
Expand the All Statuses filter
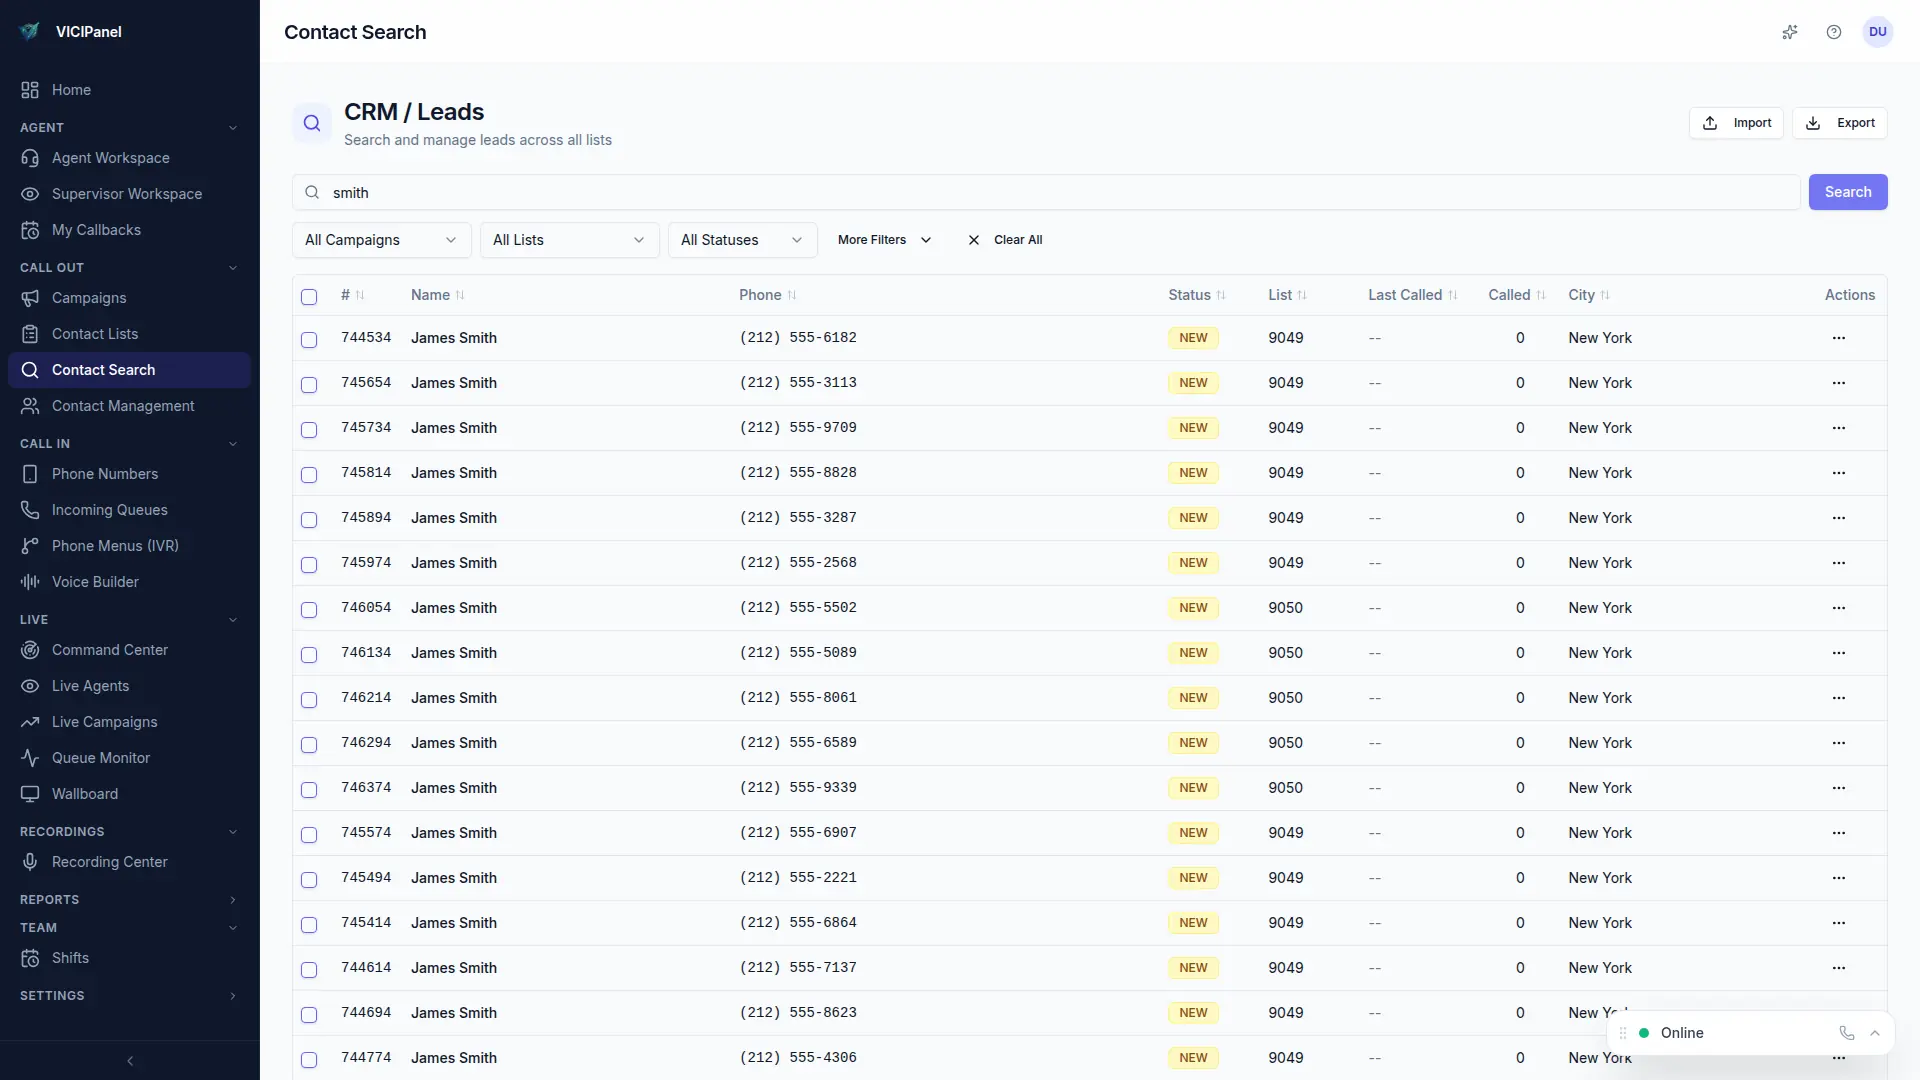point(741,240)
